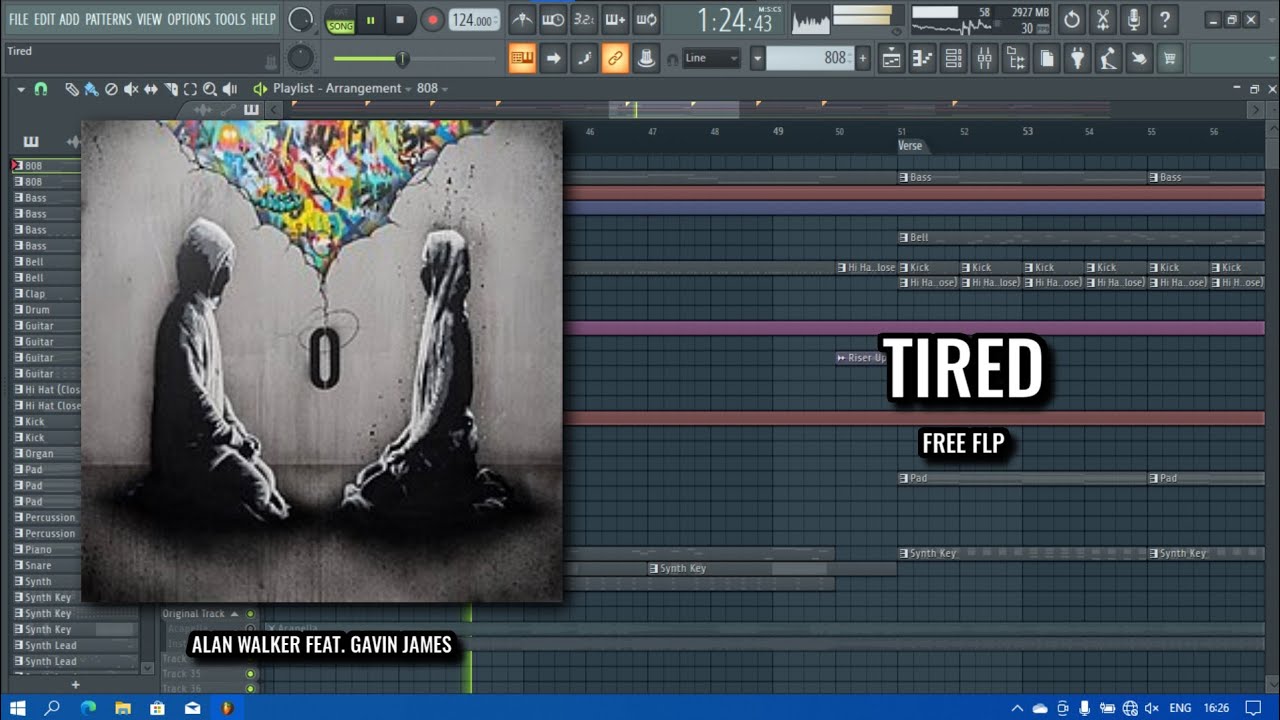The height and width of the screenshot is (720, 1280).
Task: Toggle the 3-2-1 countdown before recording
Action: coord(584,19)
